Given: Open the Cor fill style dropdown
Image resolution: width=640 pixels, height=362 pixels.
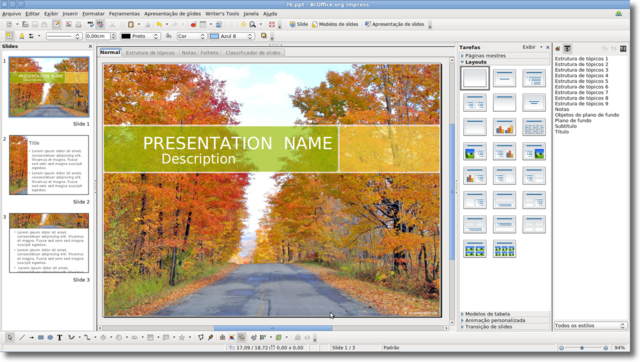Looking at the screenshot, I should (191, 36).
